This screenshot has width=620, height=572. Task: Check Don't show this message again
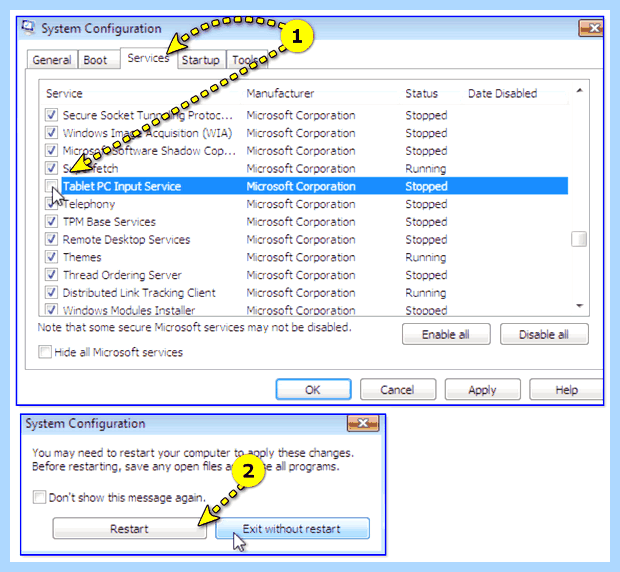[39, 497]
